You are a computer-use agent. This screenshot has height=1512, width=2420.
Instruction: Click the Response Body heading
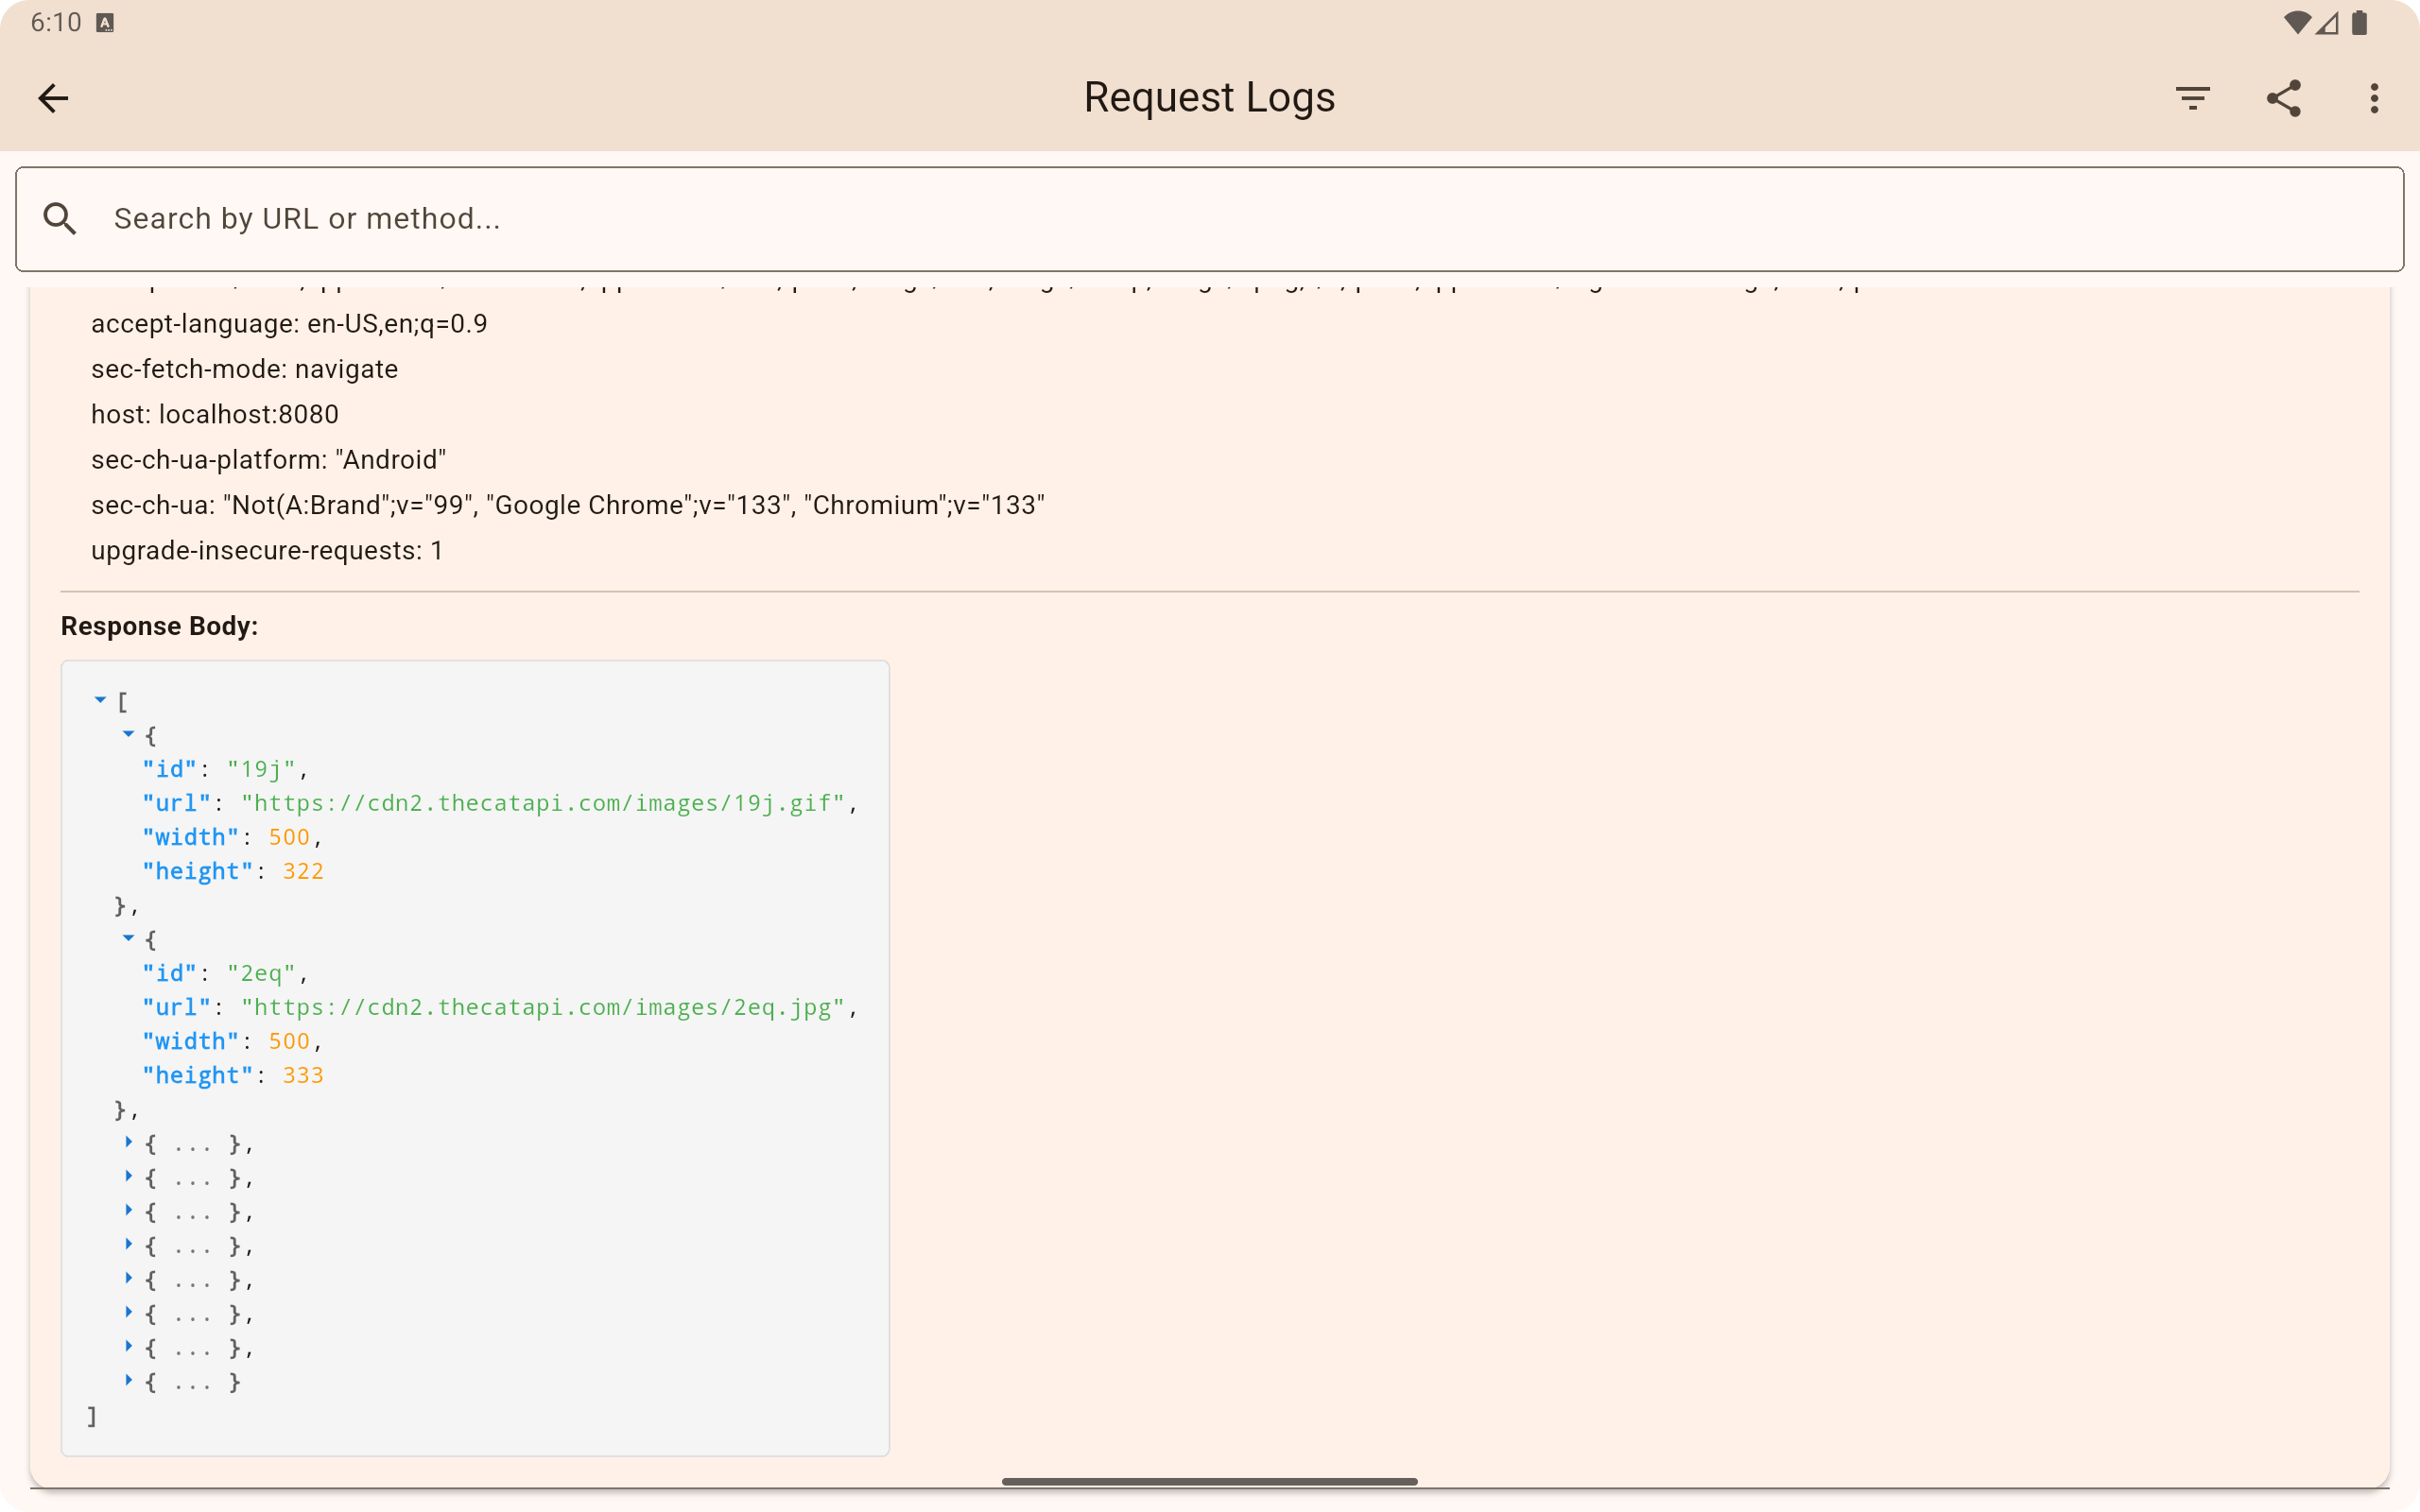tap(159, 626)
